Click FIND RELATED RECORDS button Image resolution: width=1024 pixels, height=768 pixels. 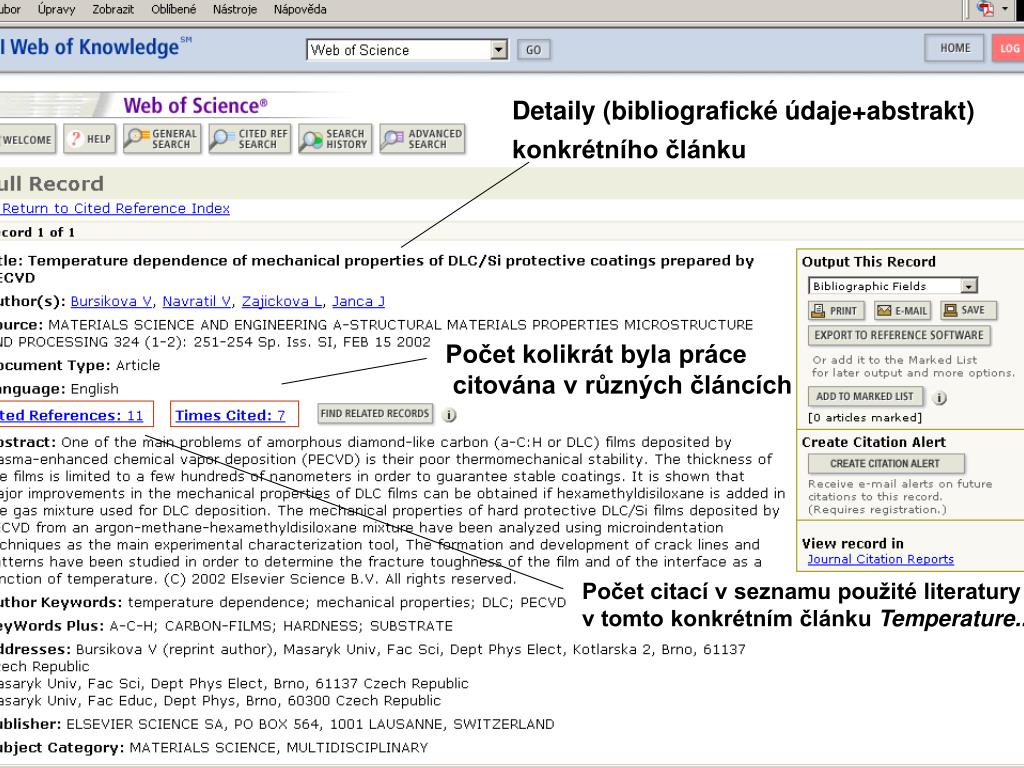376,413
